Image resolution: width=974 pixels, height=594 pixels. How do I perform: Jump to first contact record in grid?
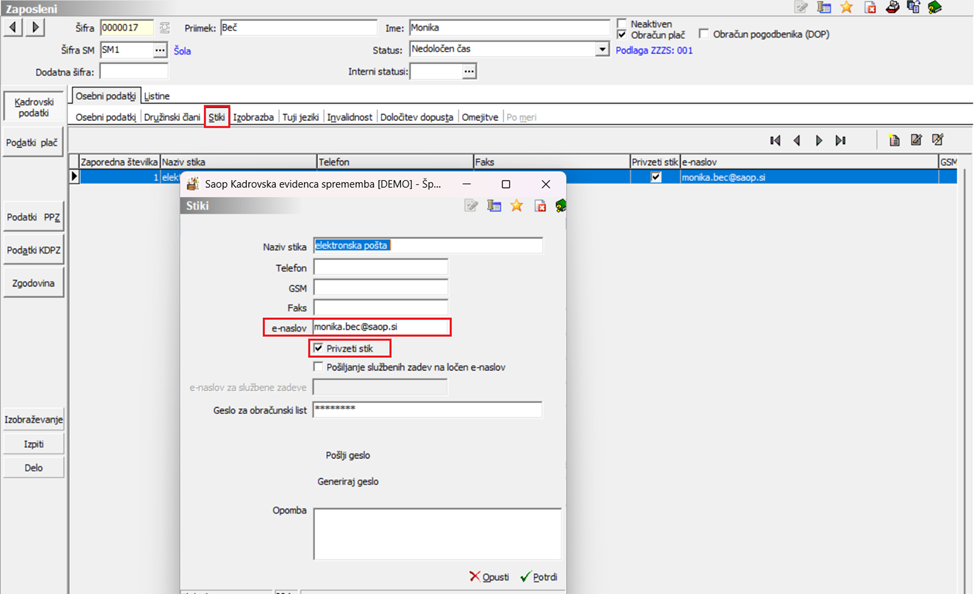pos(775,140)
